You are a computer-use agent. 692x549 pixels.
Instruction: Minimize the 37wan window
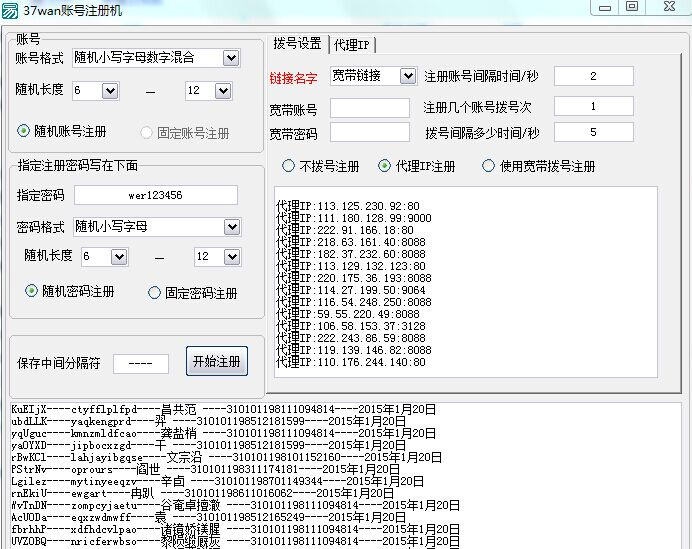[605, 8]
